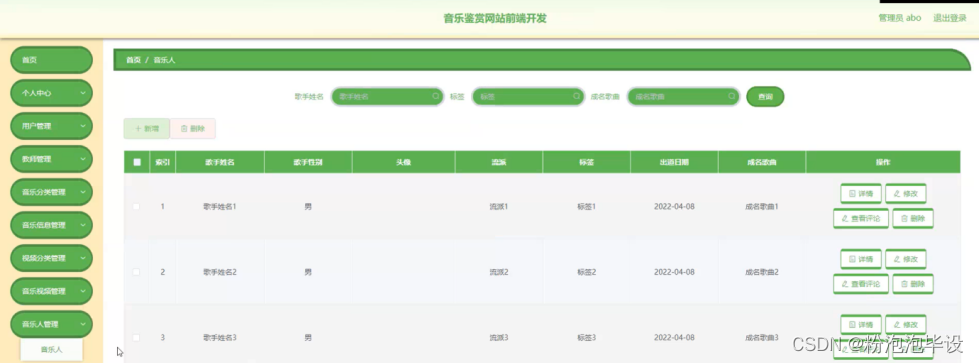
Task: Click the page title 音乐鉴赏网站前端开发
Action: [495, 18]
